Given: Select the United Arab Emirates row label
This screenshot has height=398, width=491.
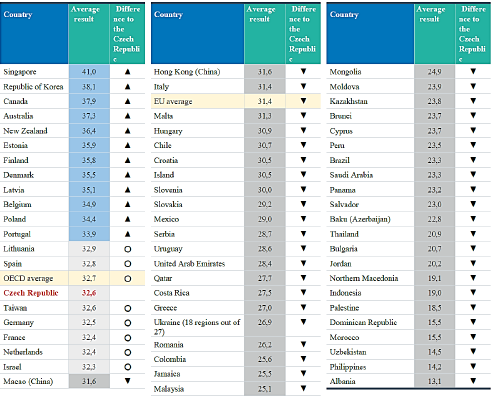Looking at the screenshot, I should point(189,264).
